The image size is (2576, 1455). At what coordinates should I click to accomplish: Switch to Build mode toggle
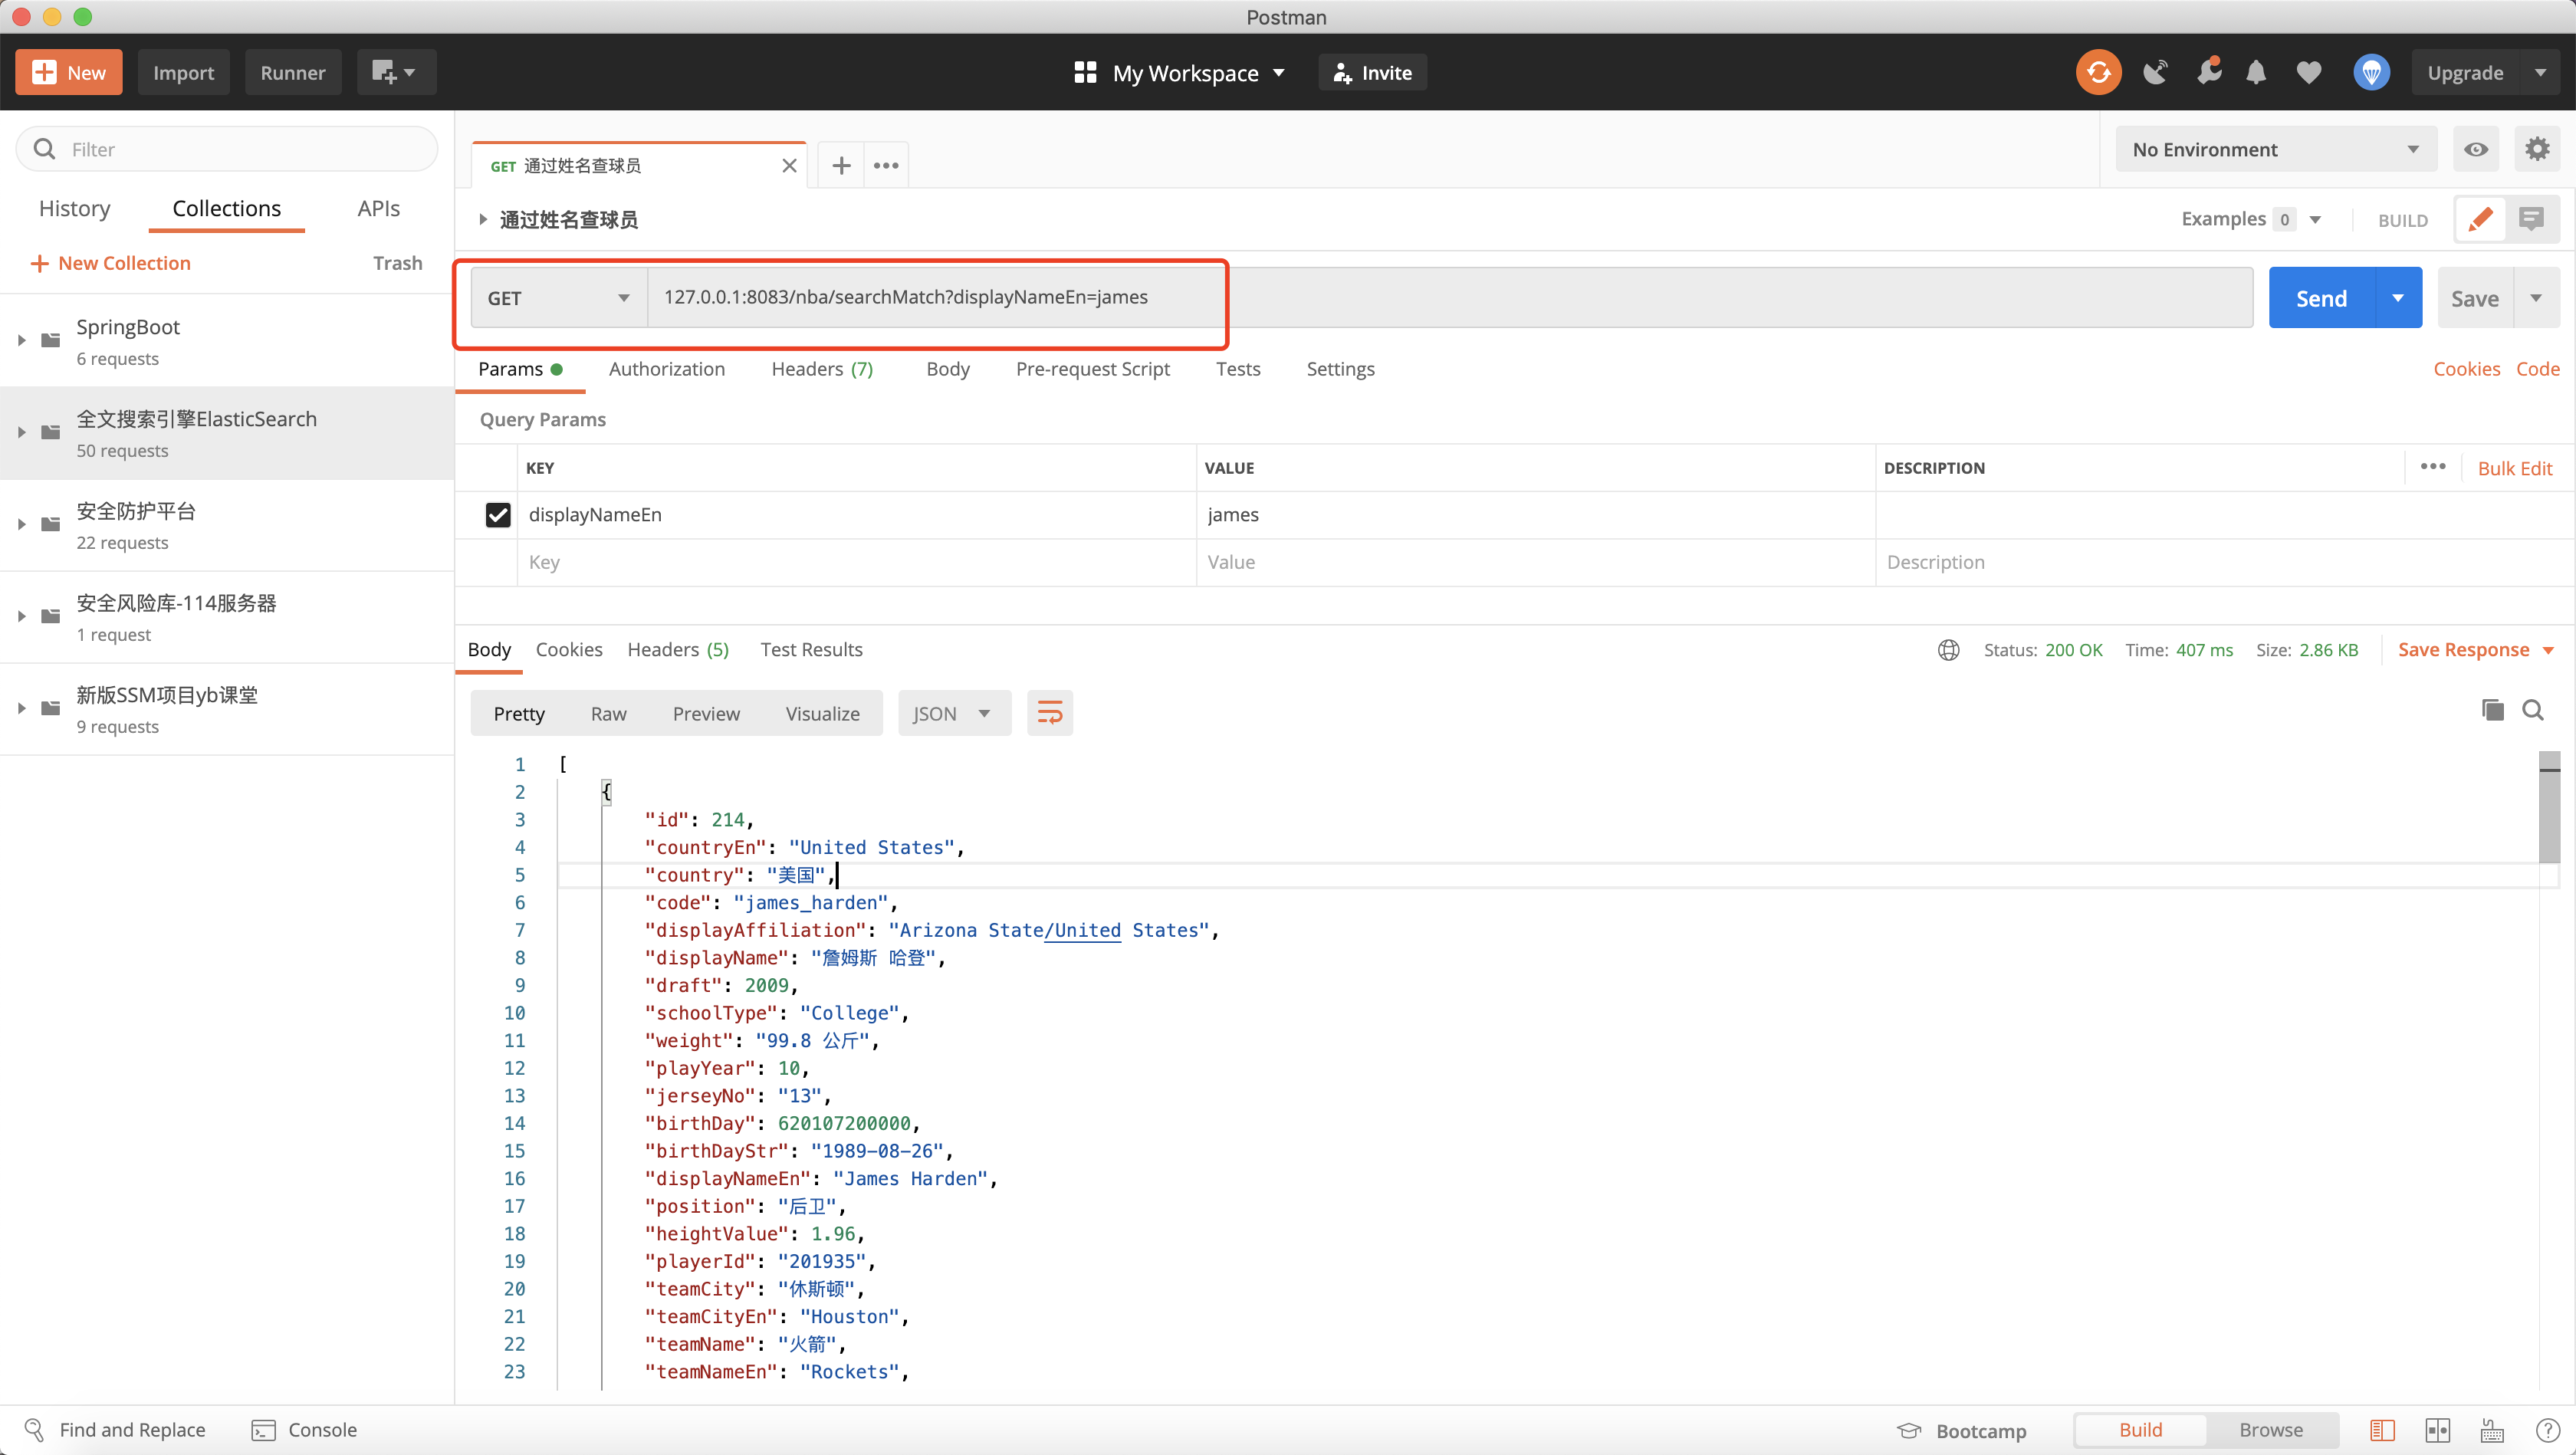(x=2141, y=1431)
